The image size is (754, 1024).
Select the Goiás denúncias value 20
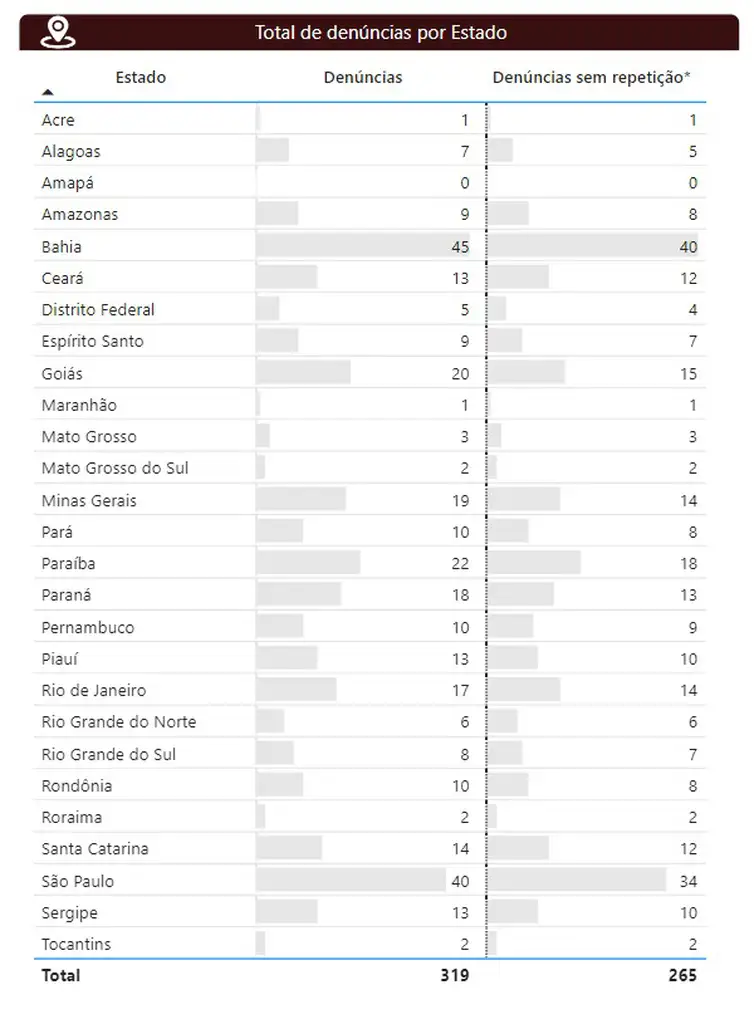point(460,373)
